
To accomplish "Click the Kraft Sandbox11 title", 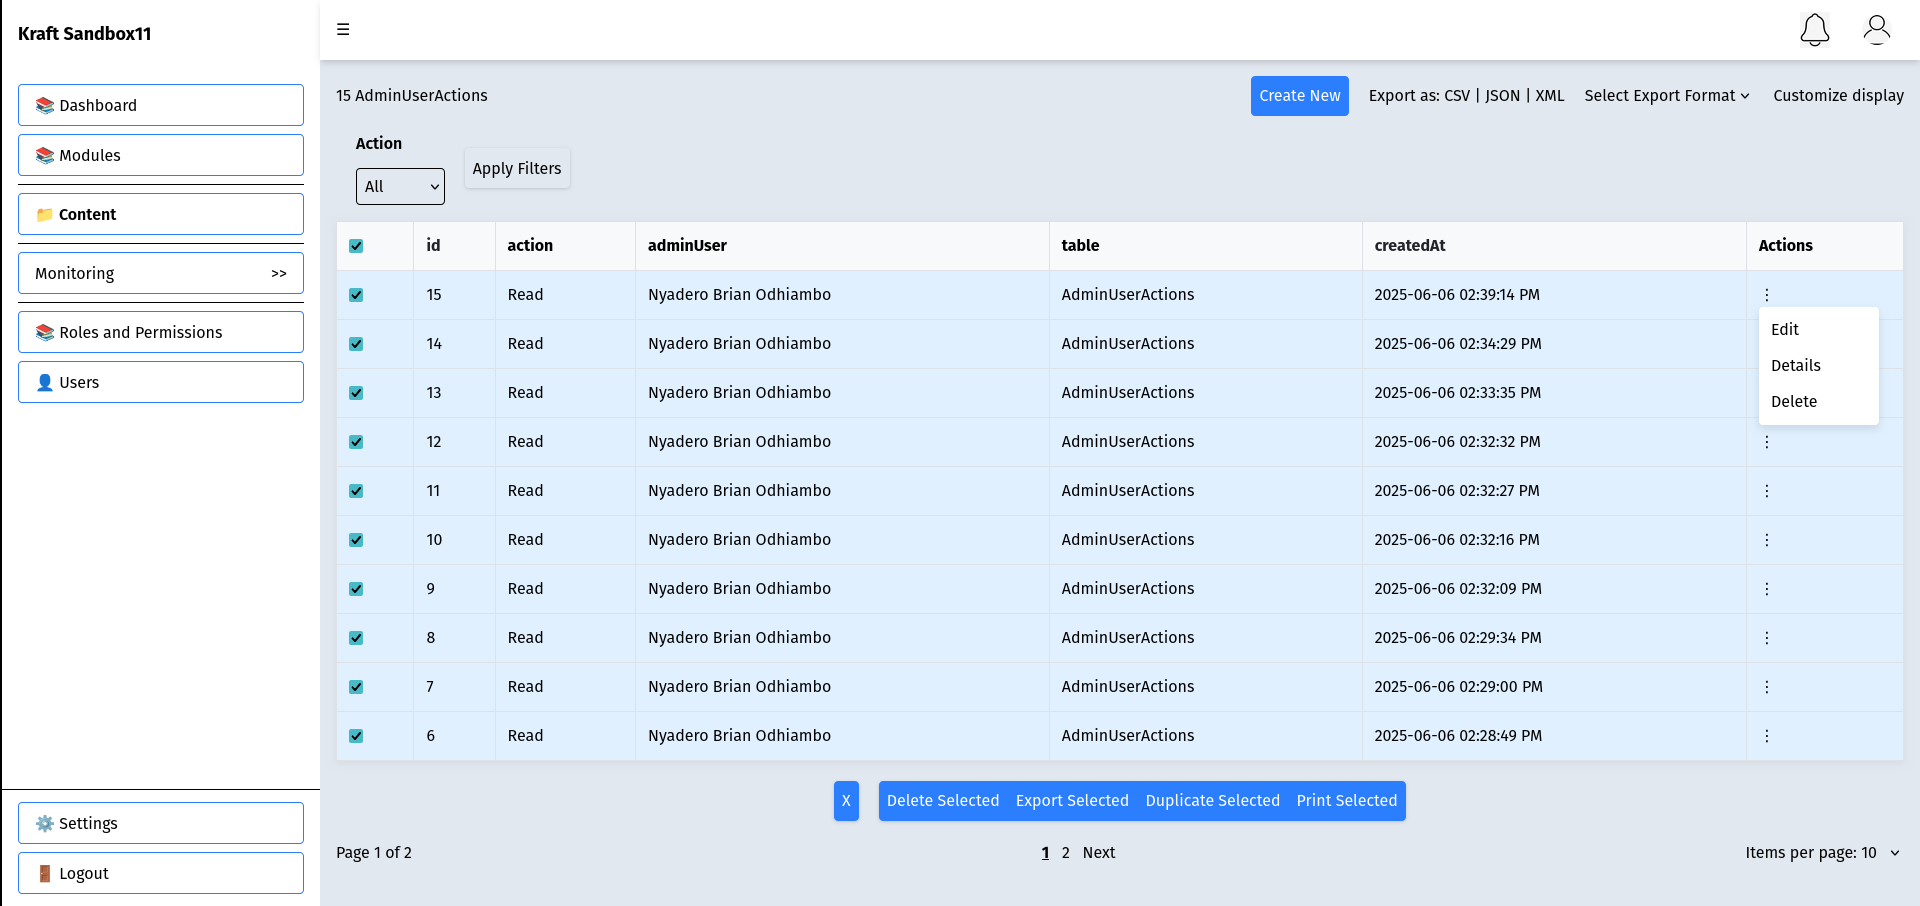I will pos(85,33).
